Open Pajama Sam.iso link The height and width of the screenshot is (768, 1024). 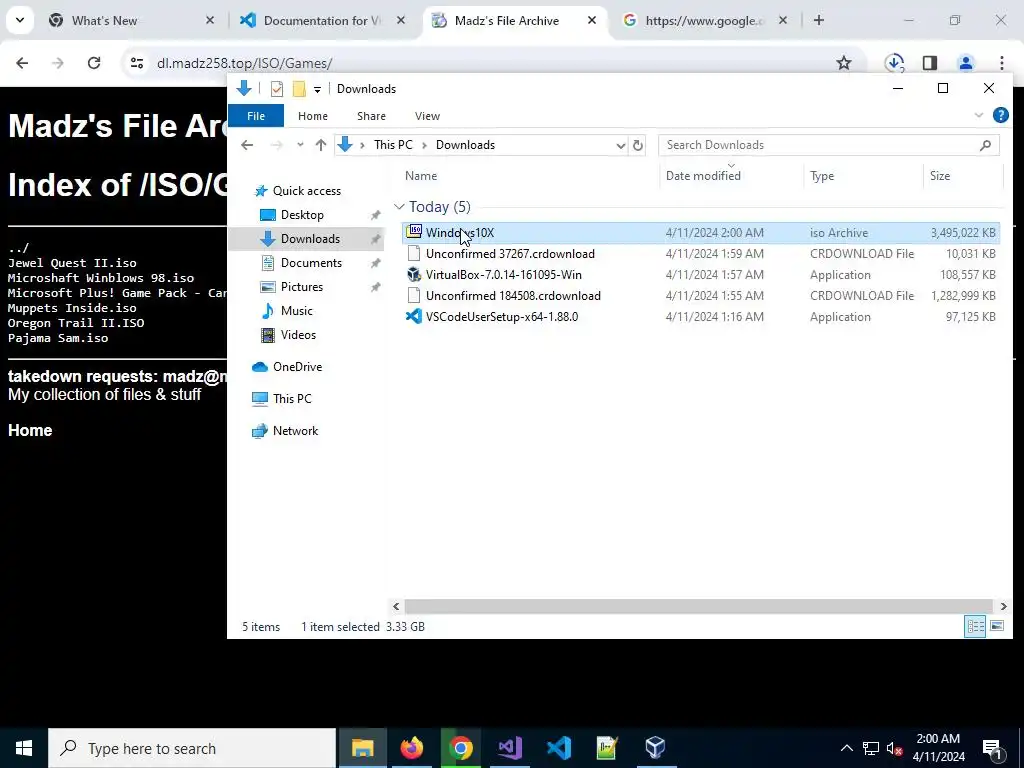pos(58,338)
